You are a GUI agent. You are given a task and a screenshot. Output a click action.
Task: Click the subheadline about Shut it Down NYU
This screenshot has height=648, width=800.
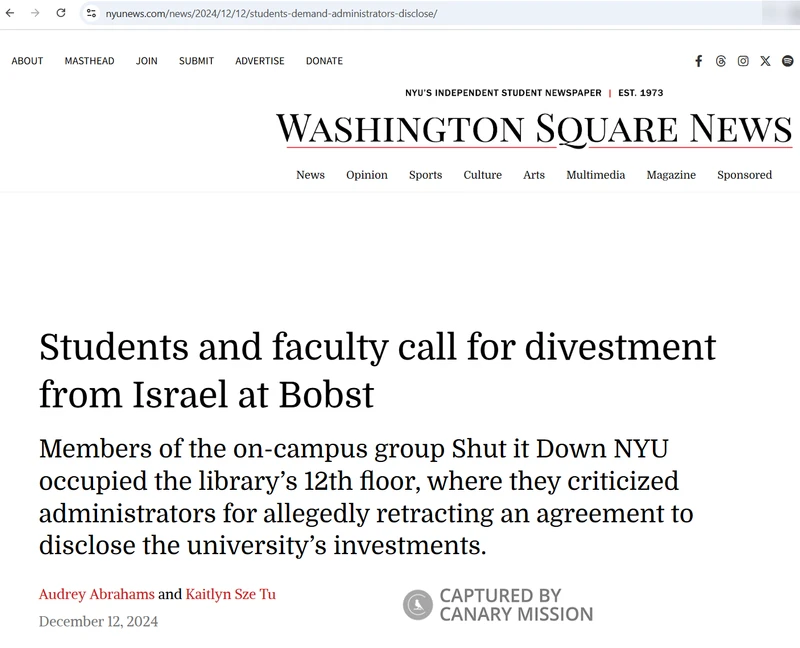pos(366,497)
